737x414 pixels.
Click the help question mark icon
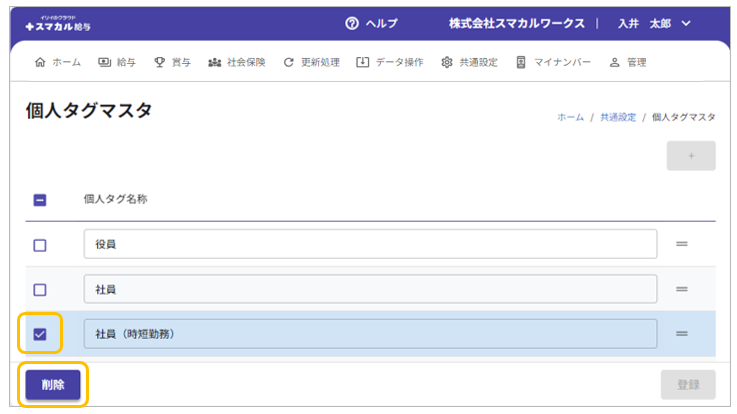(x=351, y=23)
